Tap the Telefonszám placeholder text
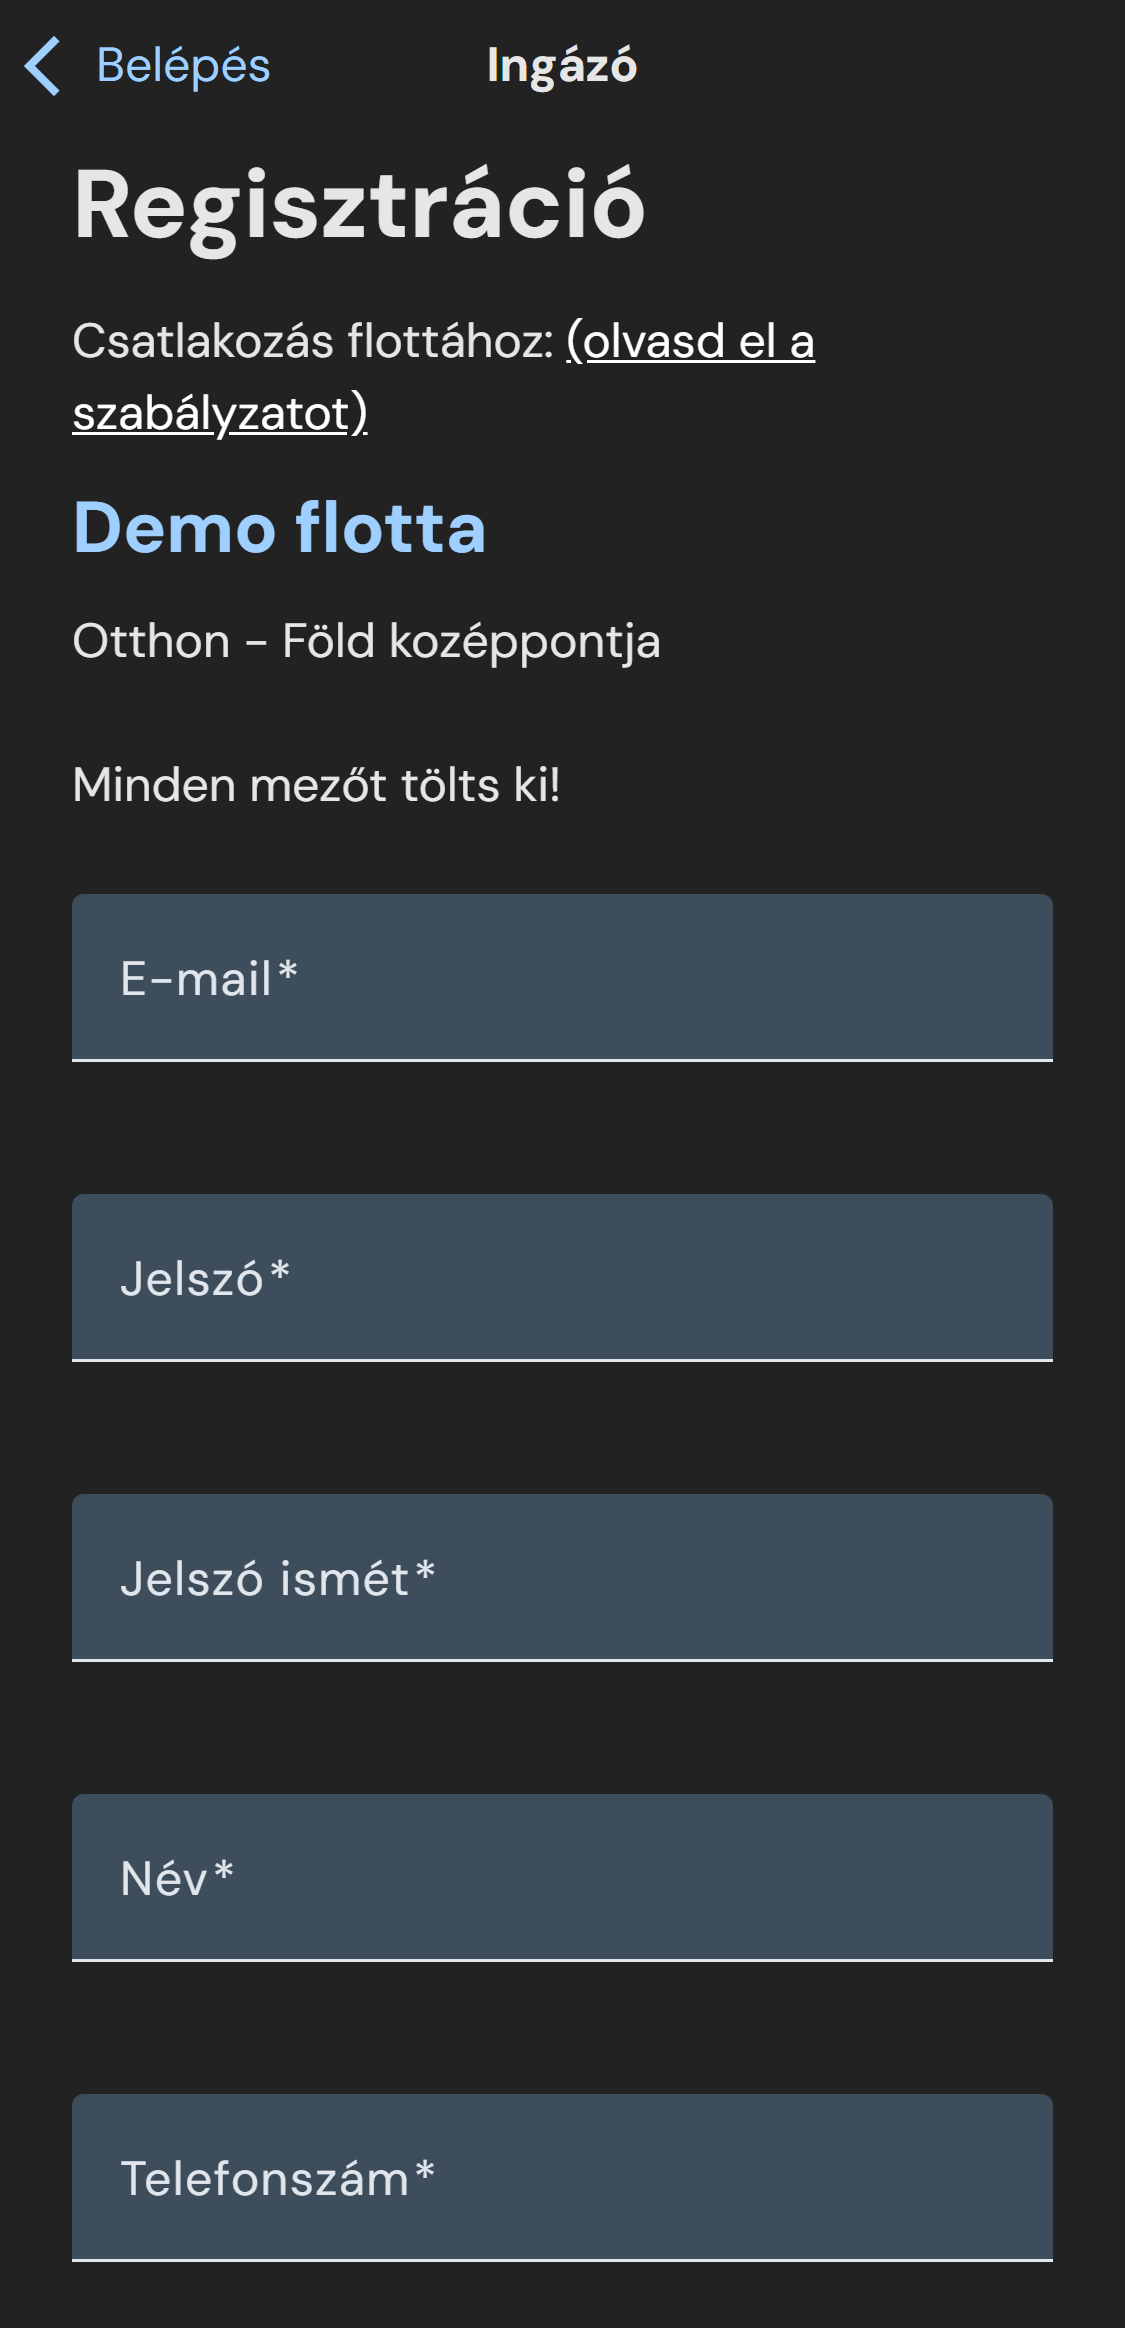The width and height of the screenshot is (1125, 2328). [264, 2179]
